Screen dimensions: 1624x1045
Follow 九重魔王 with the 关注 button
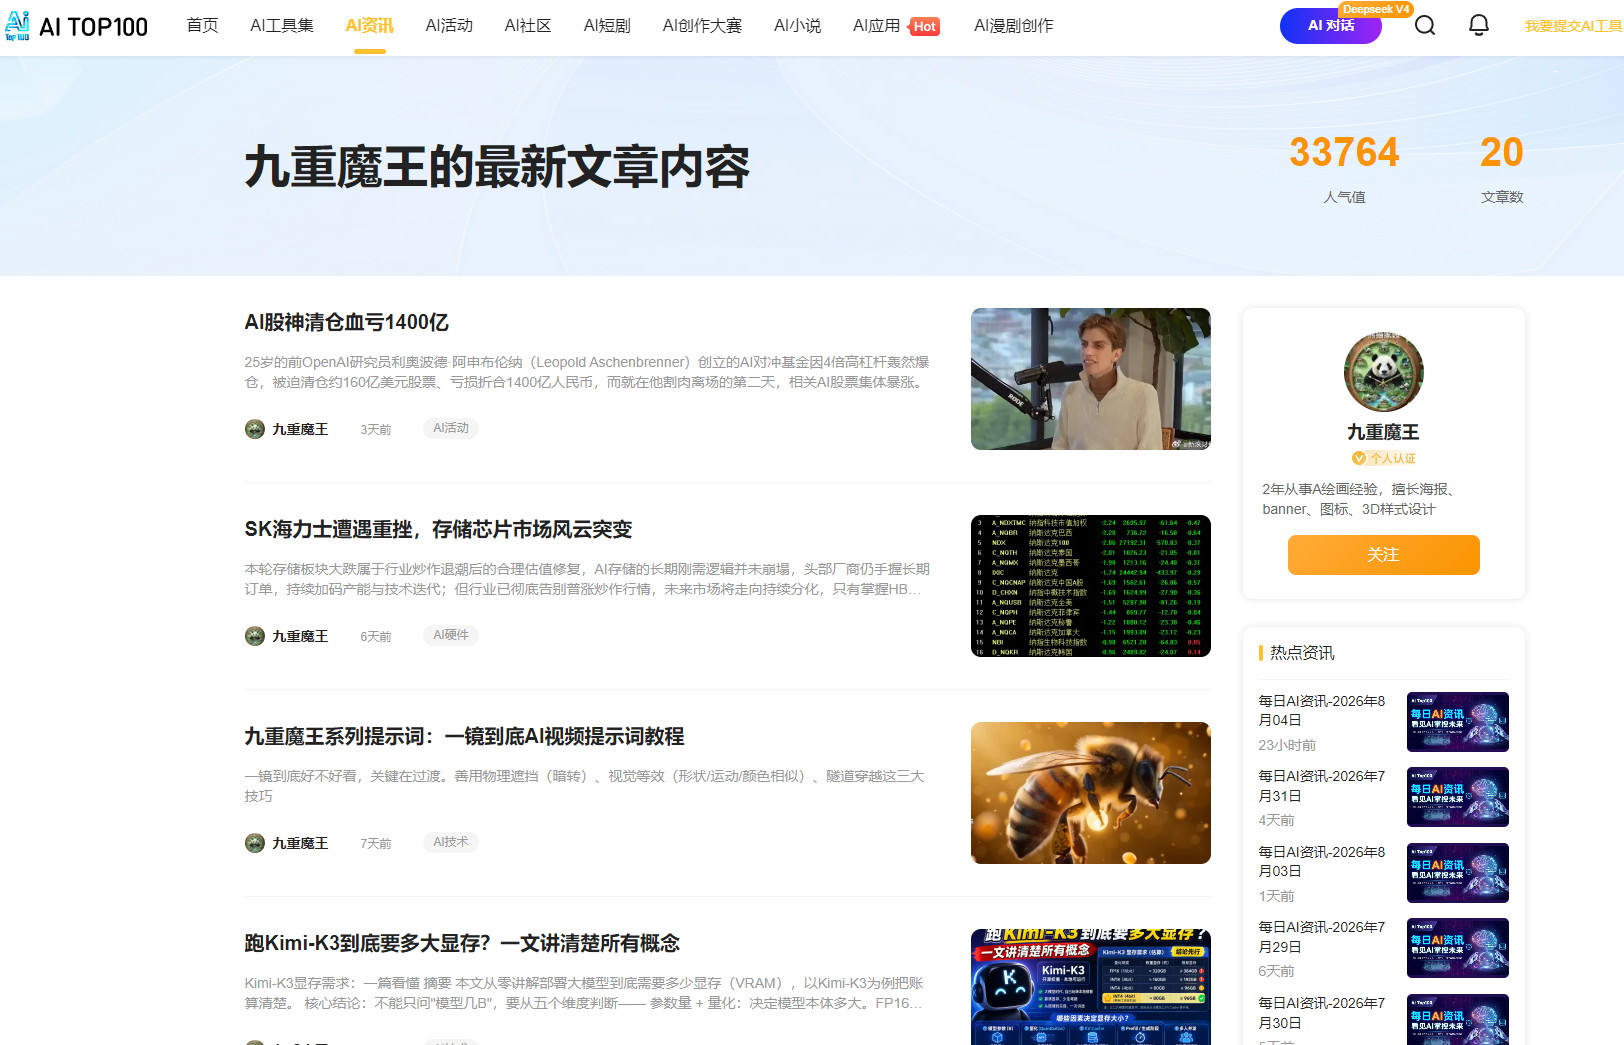pyautogui.click(x=1384, y=555)
